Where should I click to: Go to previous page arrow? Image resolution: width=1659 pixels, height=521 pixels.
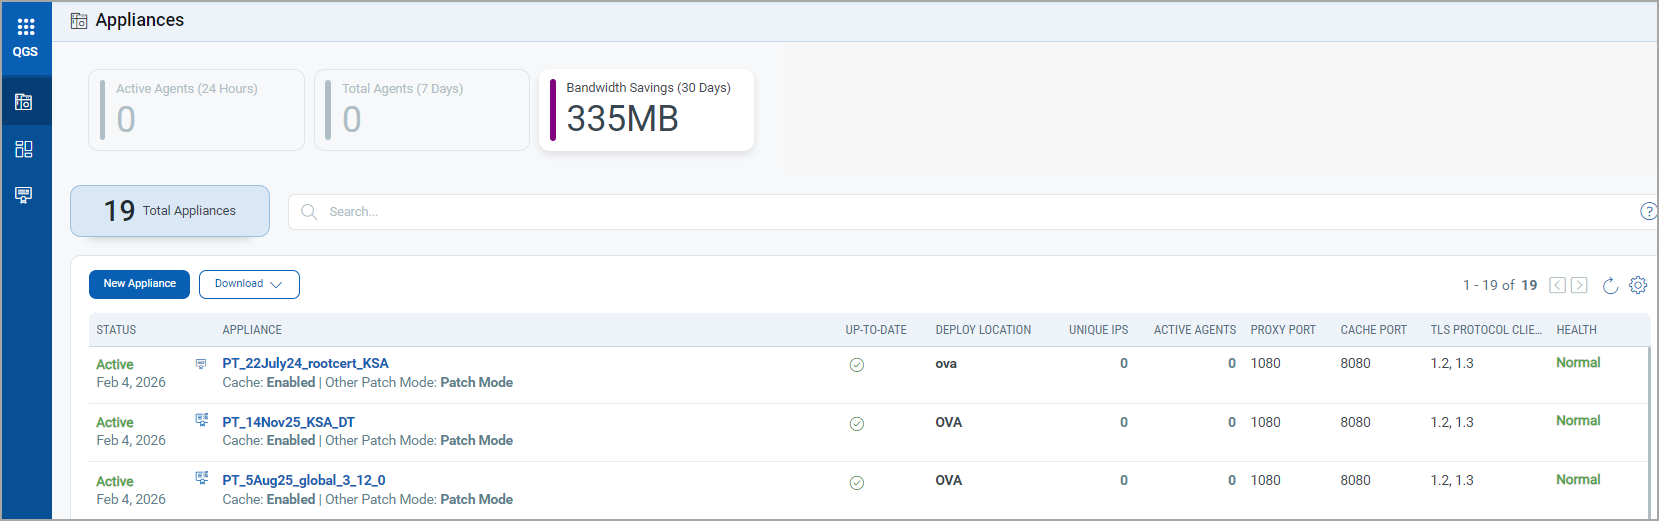coord(1557,285)
